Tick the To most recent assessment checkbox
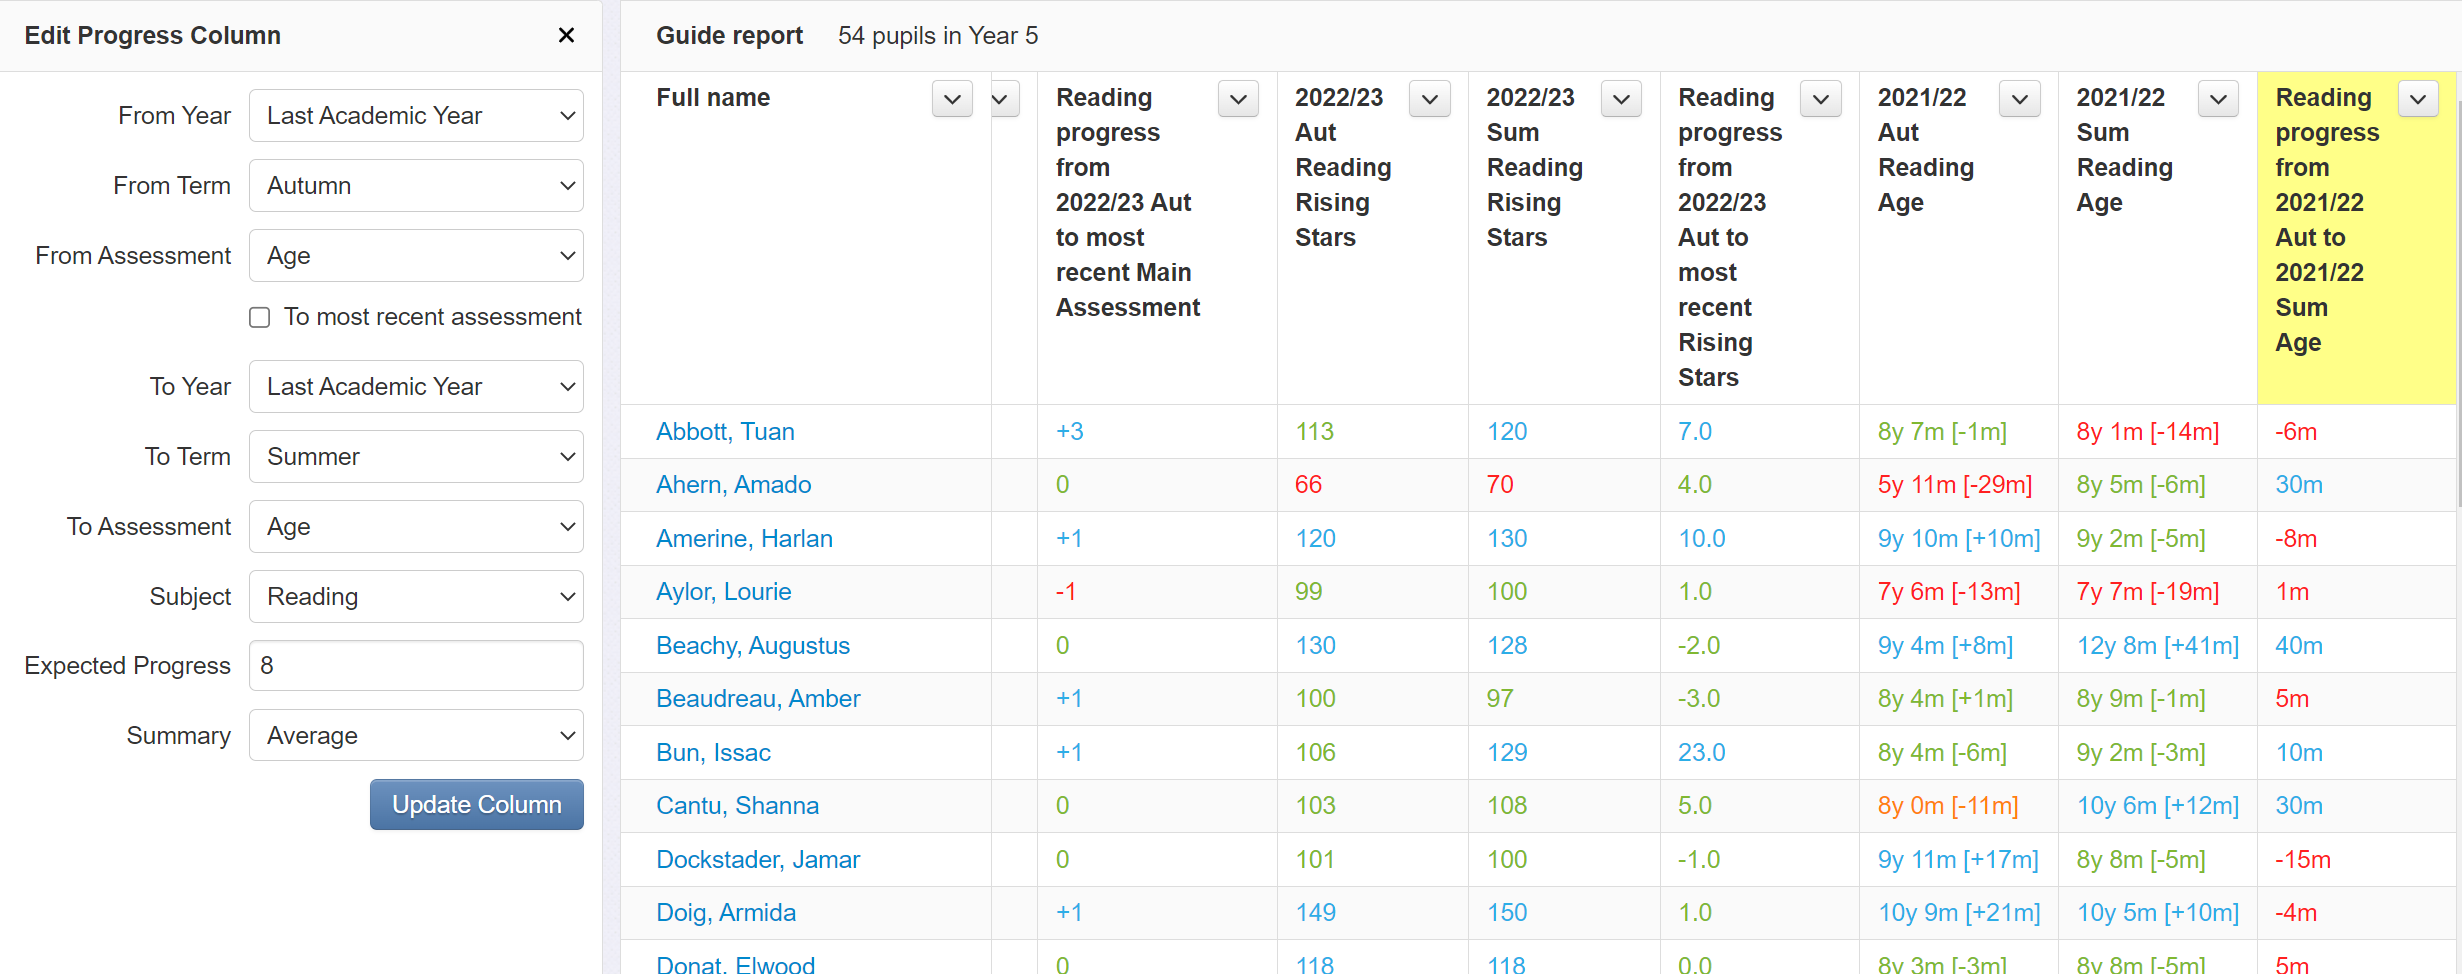The image size is (2462, 974). pyautogui.click(x=260, y=317)
